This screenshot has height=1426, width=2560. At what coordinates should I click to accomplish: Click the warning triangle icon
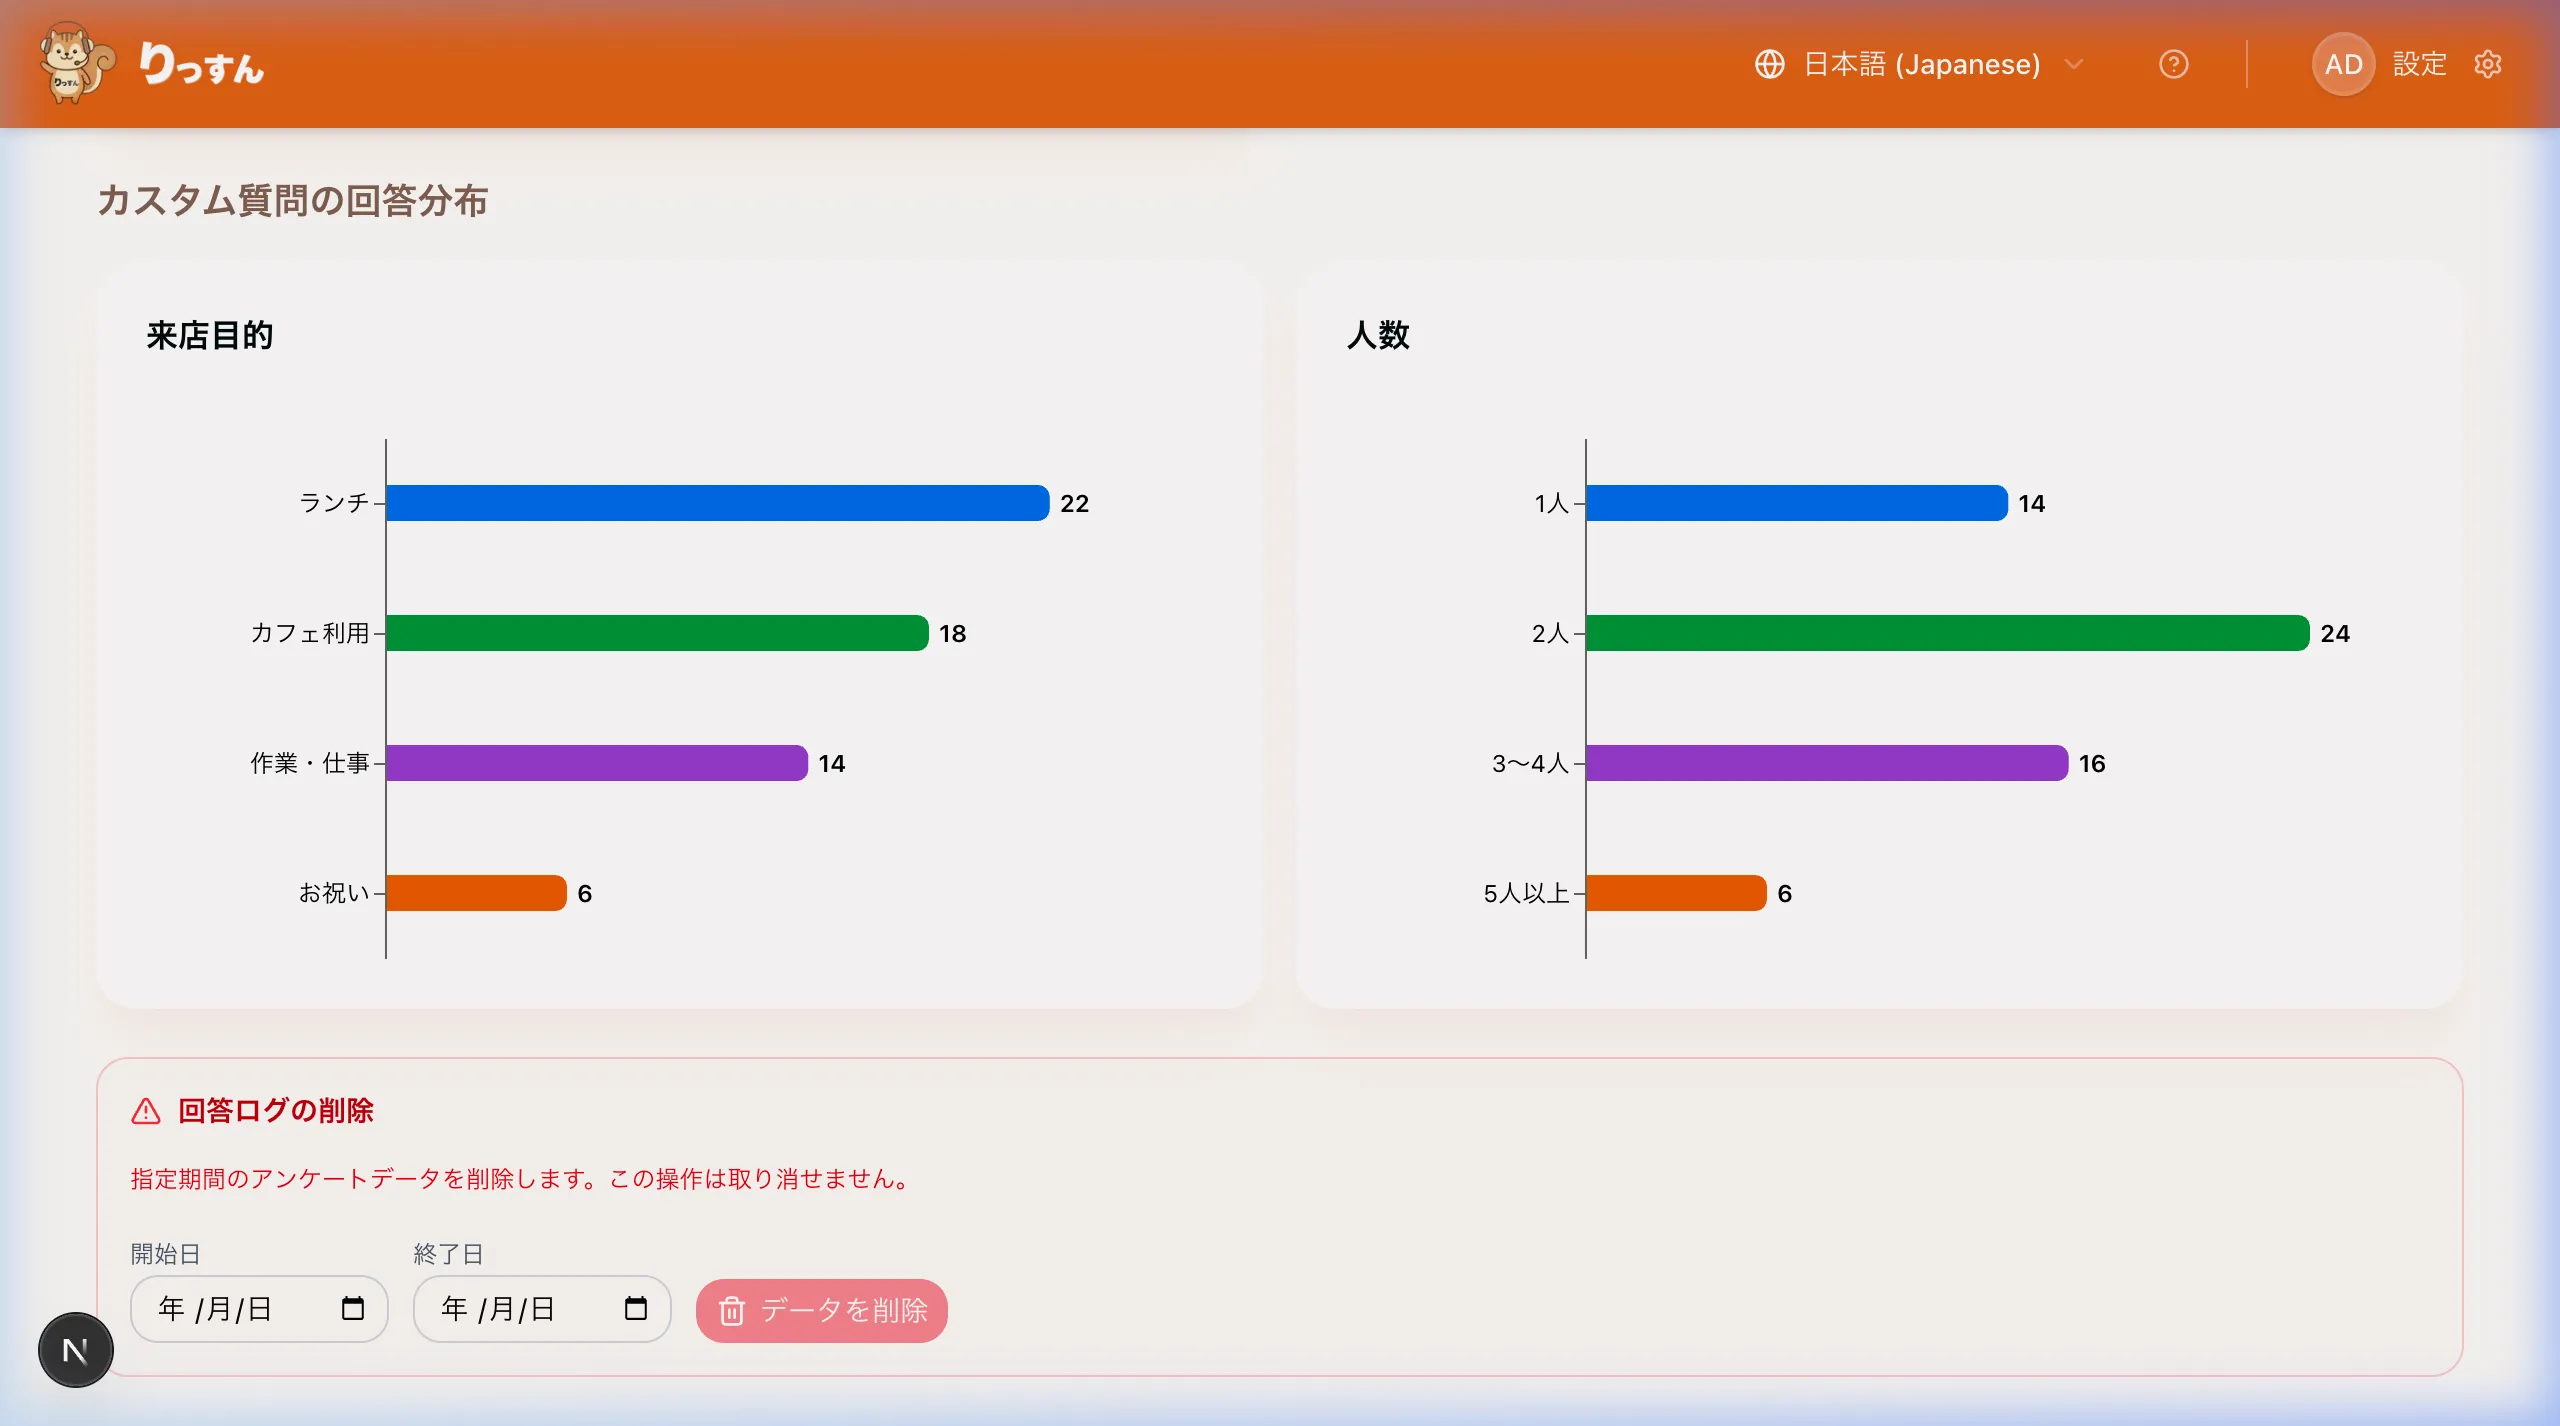click(x=146, y=1111)
